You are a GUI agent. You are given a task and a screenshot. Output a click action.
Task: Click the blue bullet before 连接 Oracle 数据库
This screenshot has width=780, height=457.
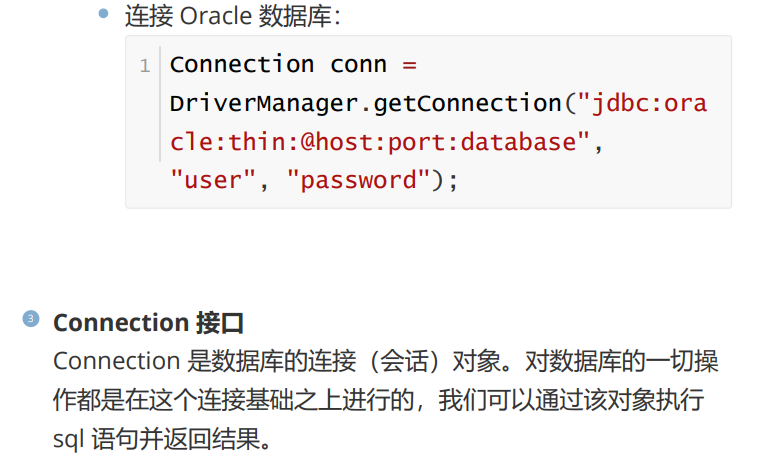coord(104,14)
